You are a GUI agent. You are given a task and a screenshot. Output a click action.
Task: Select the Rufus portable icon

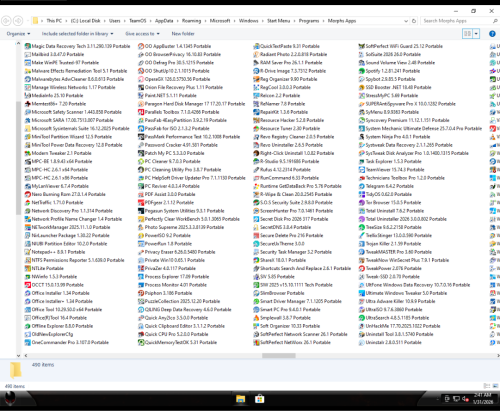click(256, 169)
